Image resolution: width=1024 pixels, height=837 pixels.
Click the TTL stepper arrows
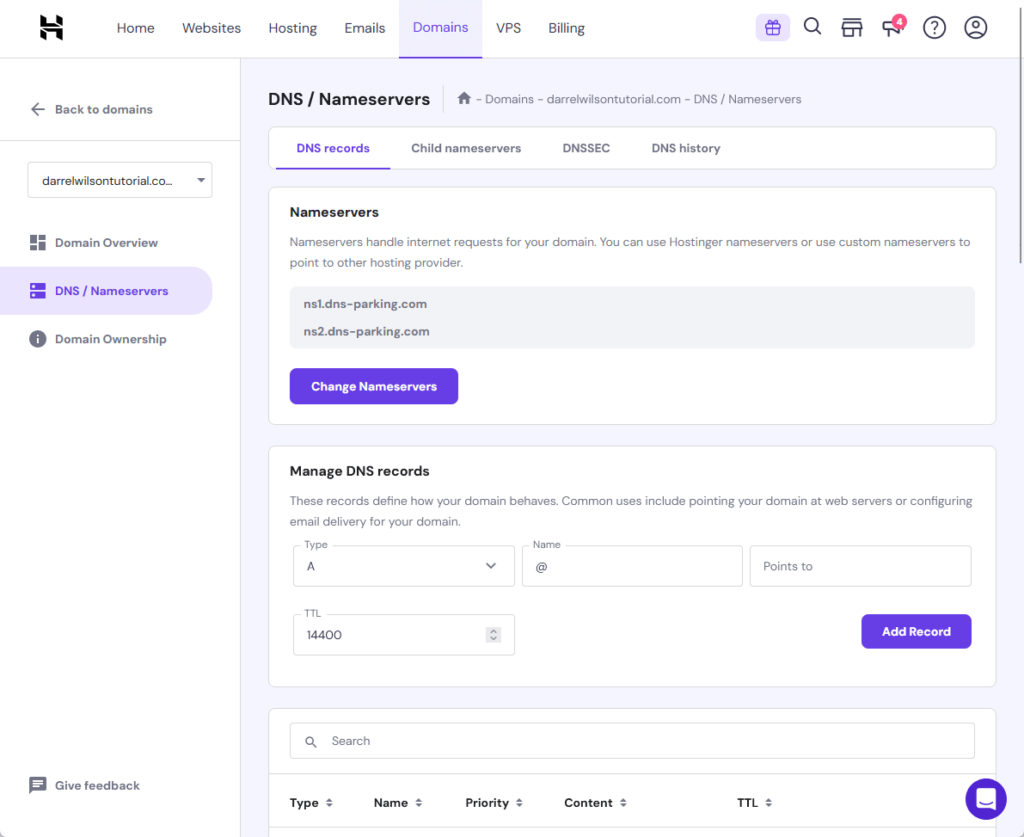(x=494, y=635)
